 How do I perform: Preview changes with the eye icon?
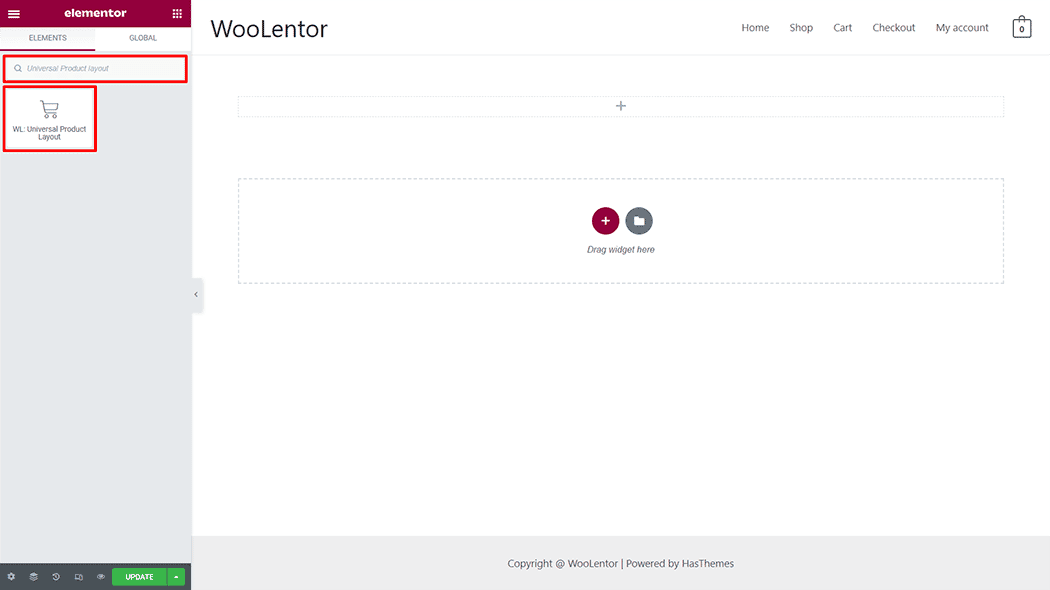click(x=101, y=577)
